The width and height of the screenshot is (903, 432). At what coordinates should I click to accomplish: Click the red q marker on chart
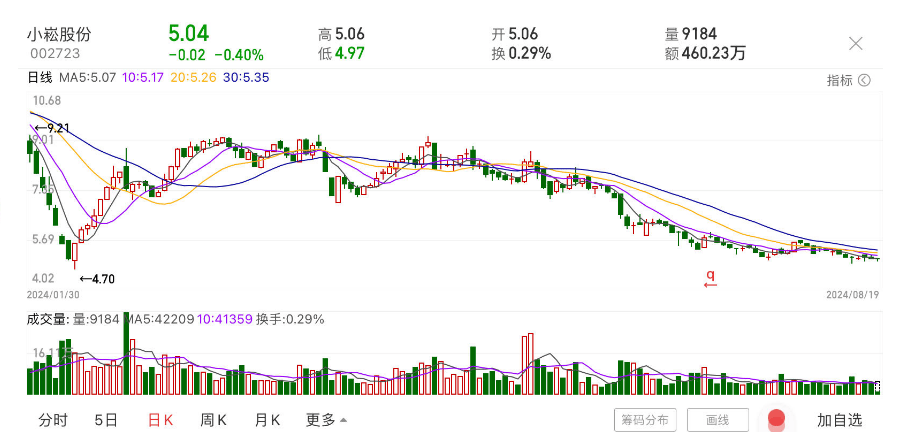(711, 277)
